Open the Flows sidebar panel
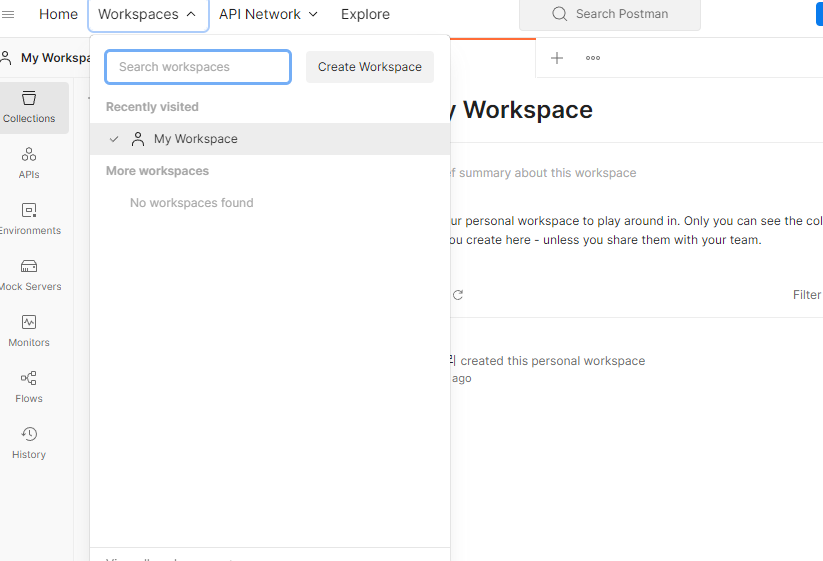This screenshot has height=561, width=823. tap(29, 387)
